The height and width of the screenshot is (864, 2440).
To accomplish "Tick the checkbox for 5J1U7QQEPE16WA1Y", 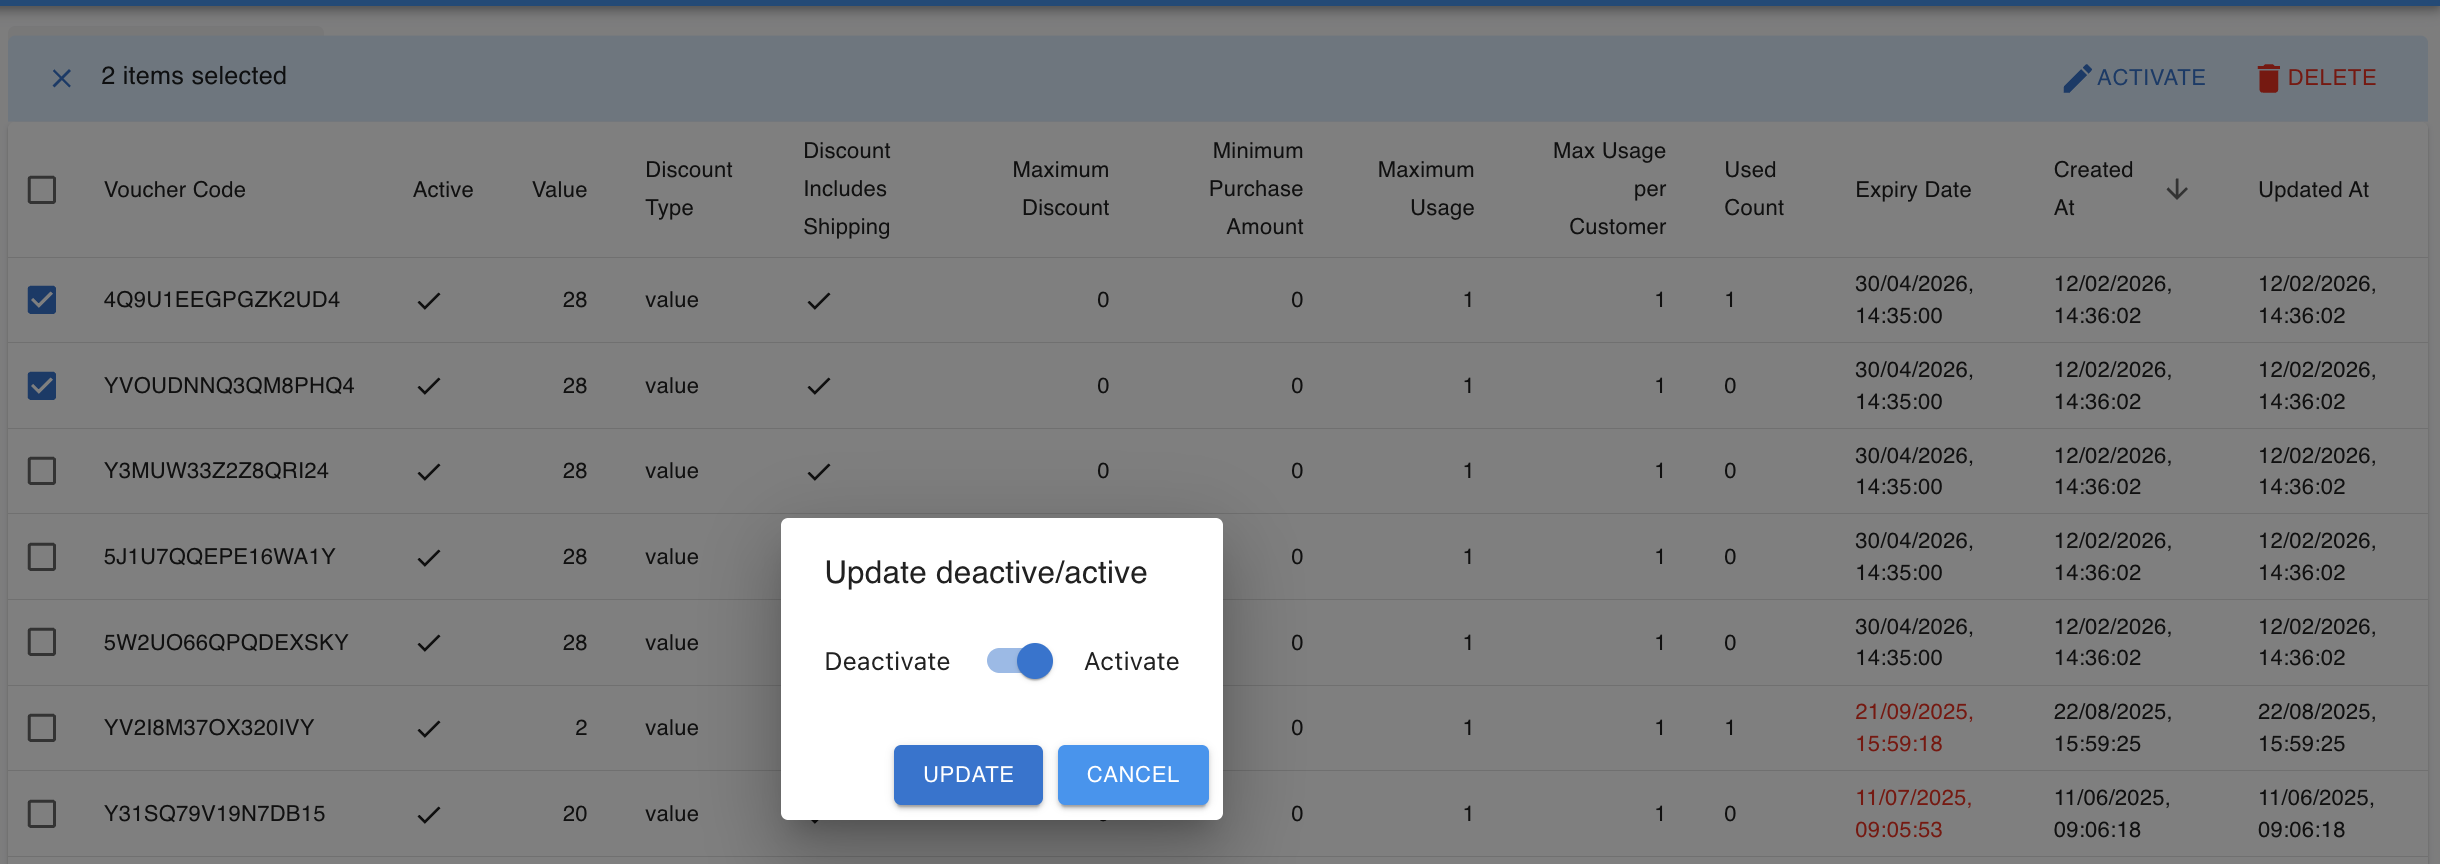I will [42, 557].
